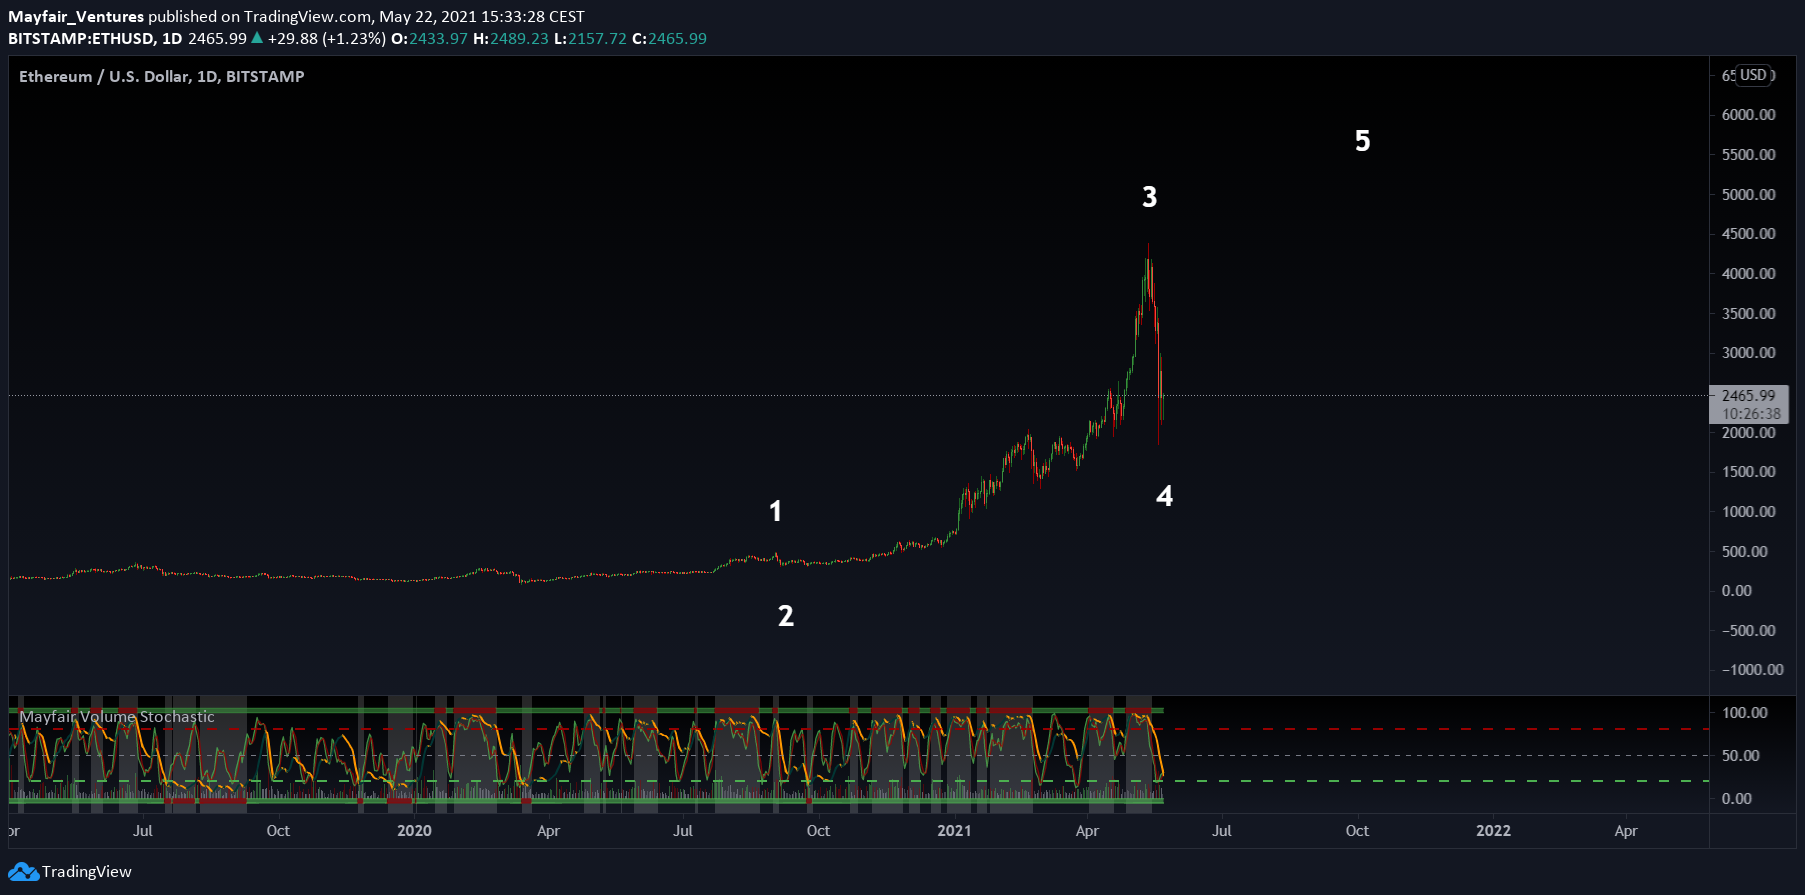Click the stochastic 100.00 scale label
The height and width of the screenshot is (895, 1805).
pos(1744,713)
